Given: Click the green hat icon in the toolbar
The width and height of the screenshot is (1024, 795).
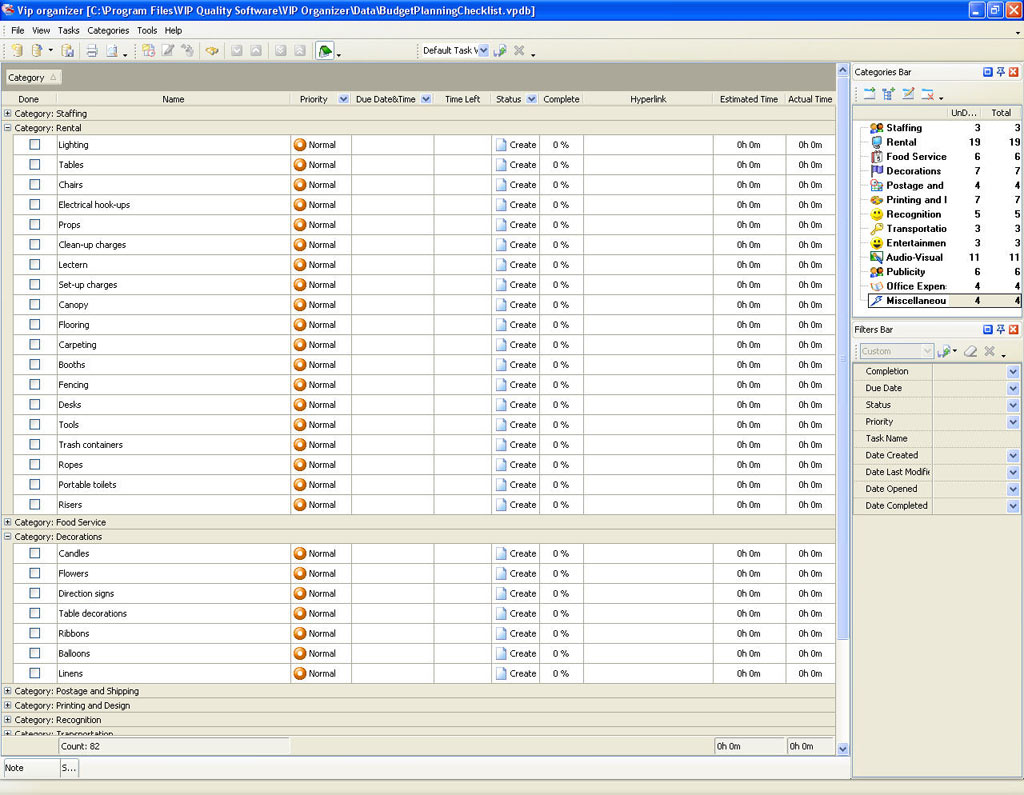Looking at the screenshot, I should pos(324,51).
